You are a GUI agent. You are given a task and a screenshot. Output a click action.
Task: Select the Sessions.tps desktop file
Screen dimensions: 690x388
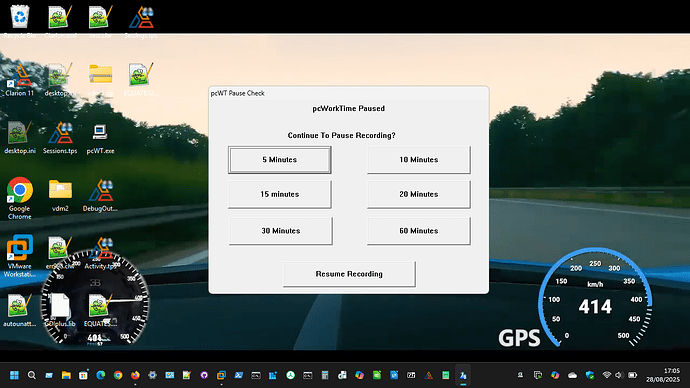[60, 138]
